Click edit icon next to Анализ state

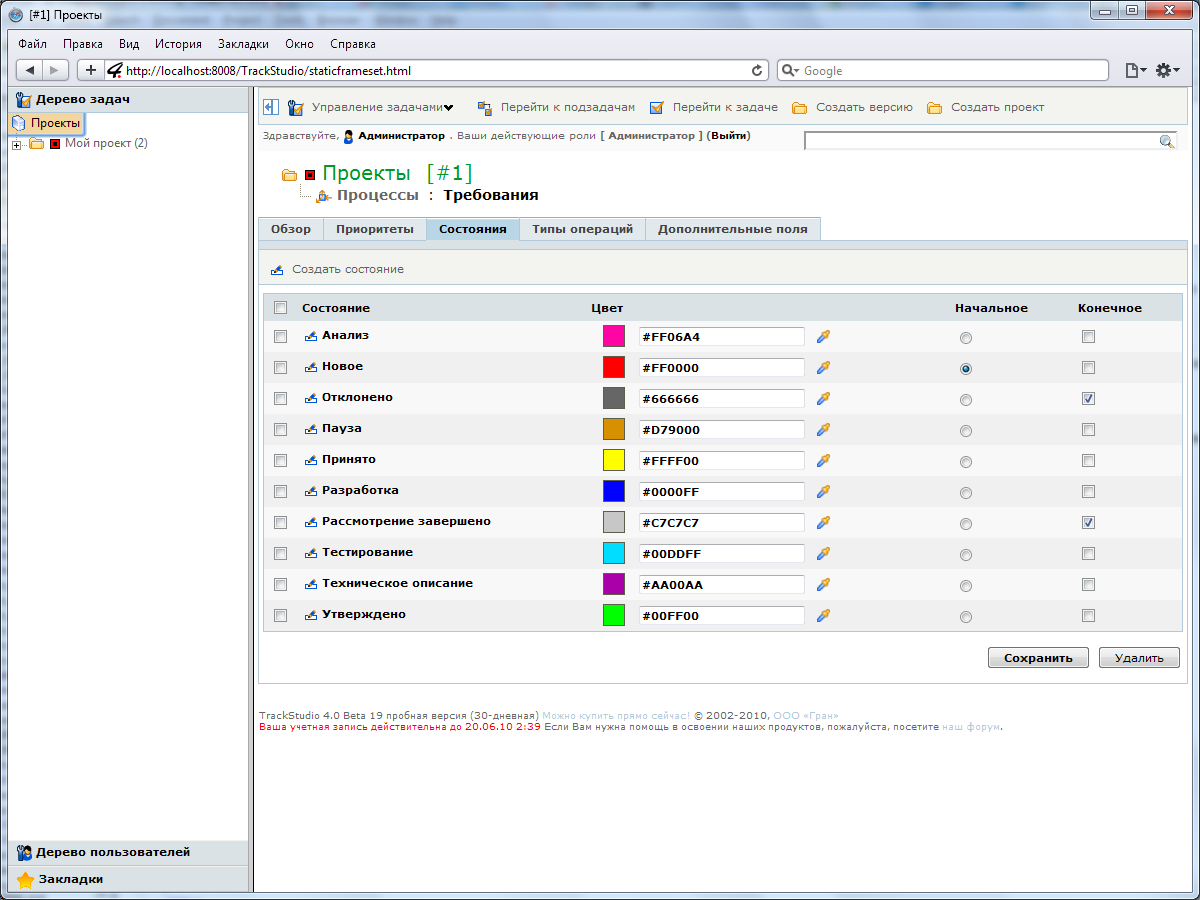310,336
